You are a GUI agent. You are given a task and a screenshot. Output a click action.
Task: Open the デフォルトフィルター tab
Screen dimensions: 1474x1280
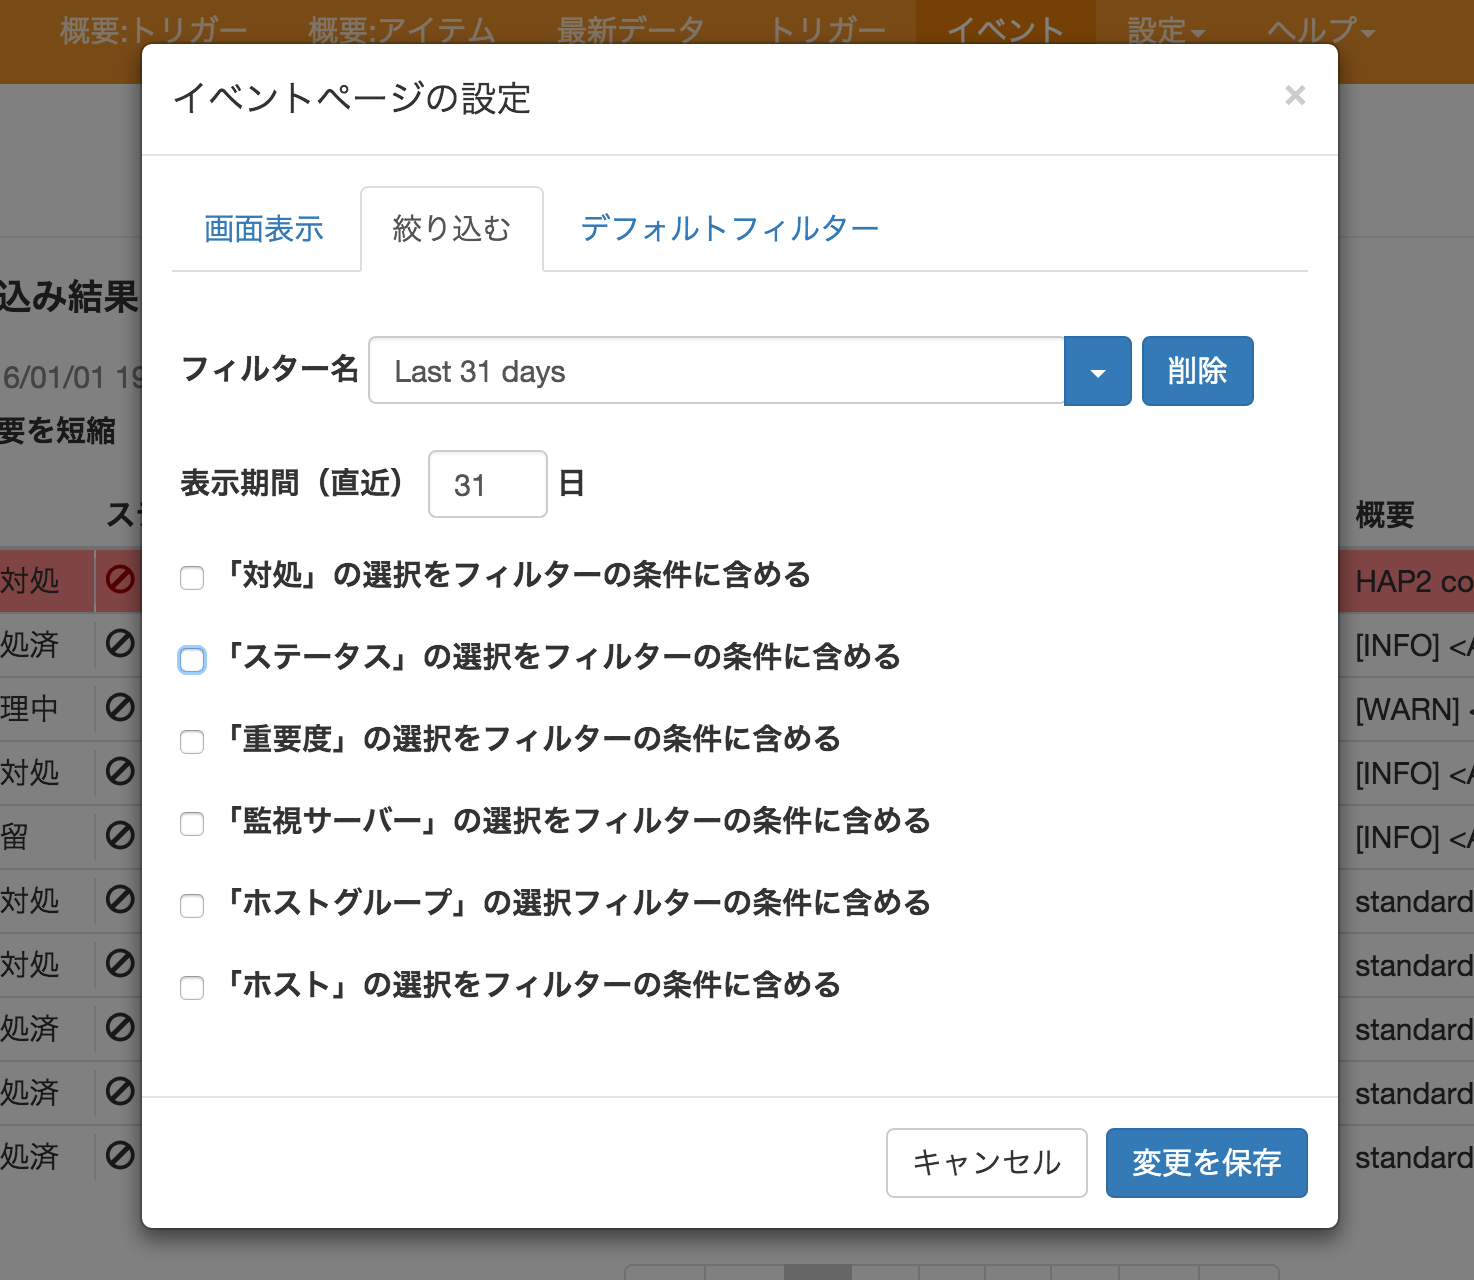729,229
